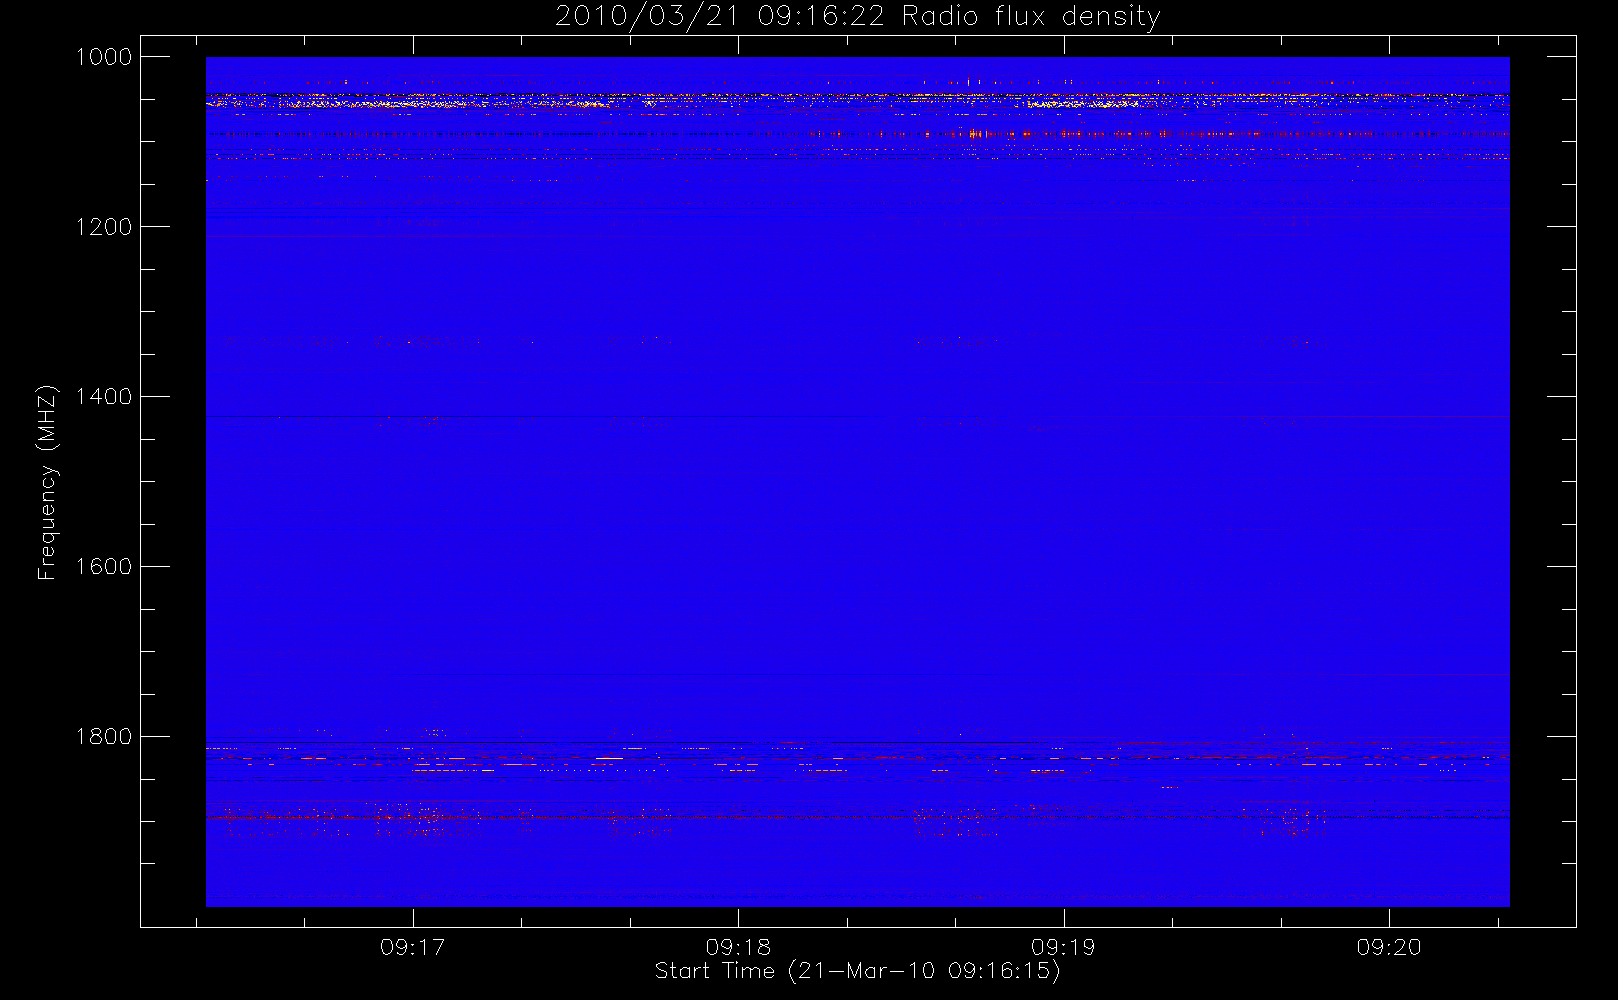Click the 09:19 time tick label
Image resolution: width=1618 pixels, height=1000 pixels.
point(1063,947)
